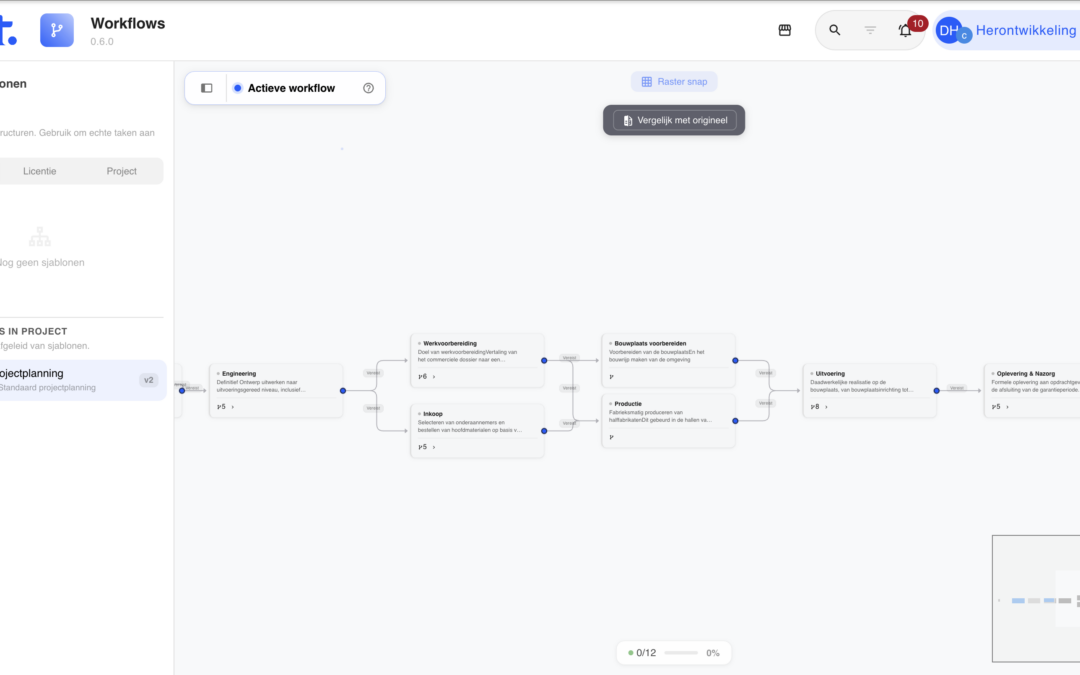Expand subtasks chevron on Oplevering & Nazorg card

coord(1008,407)
